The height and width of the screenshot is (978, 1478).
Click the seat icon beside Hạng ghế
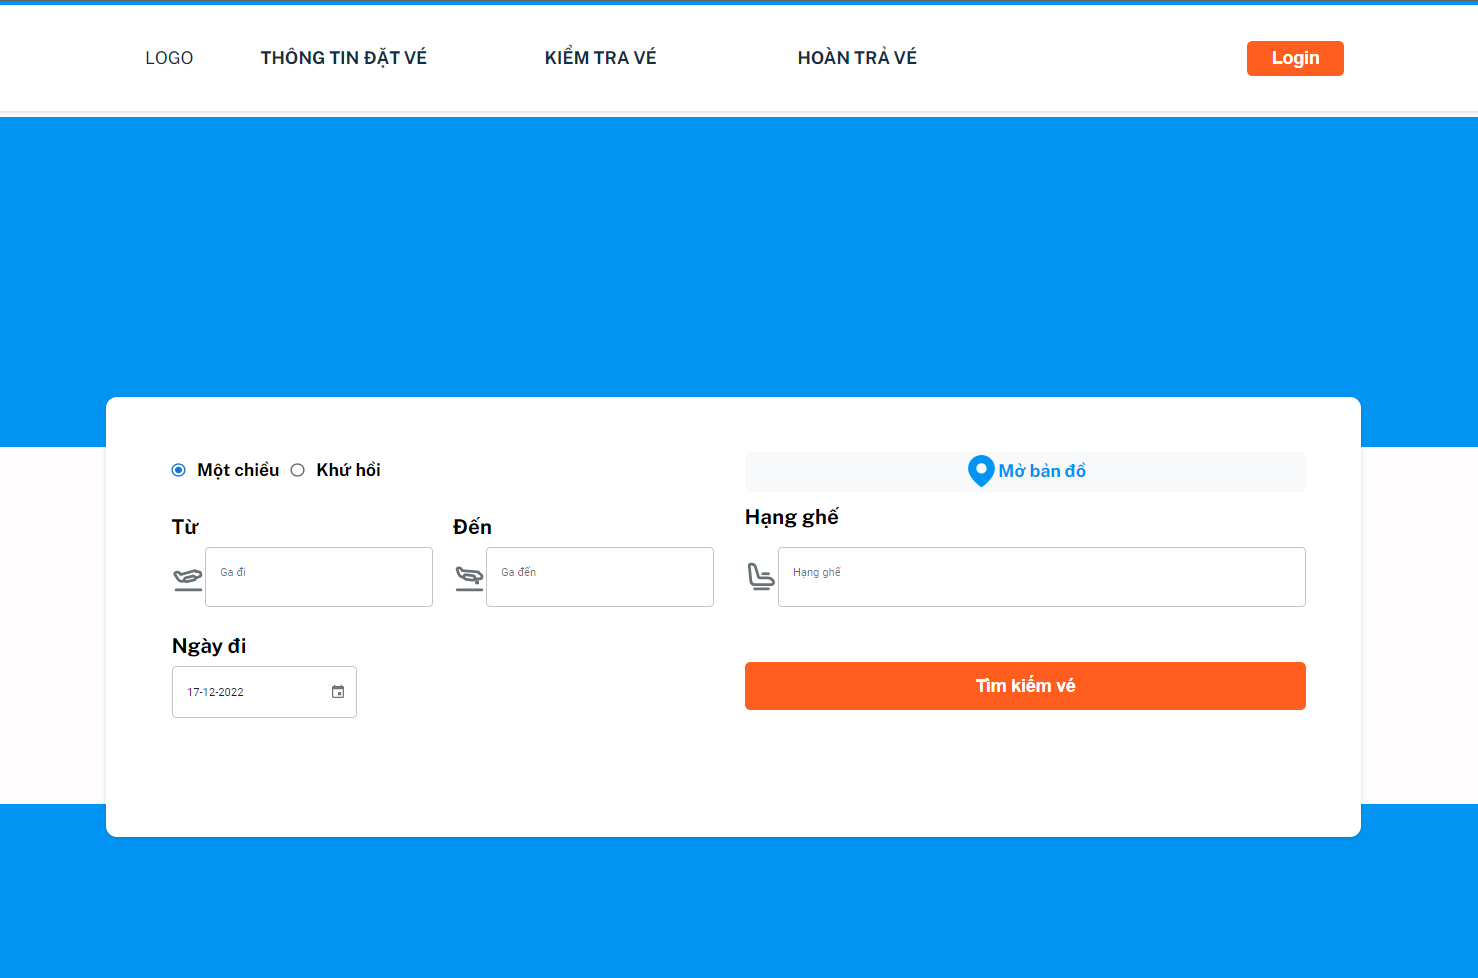[x=760, y=577]
